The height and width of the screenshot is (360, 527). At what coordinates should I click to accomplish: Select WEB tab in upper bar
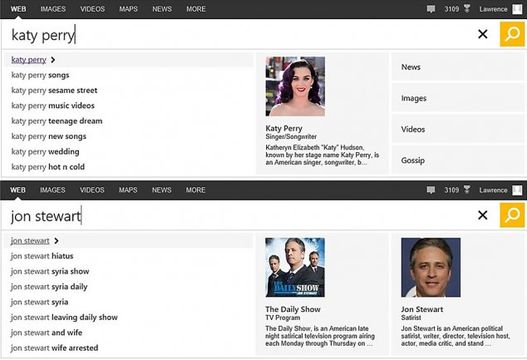18,9
